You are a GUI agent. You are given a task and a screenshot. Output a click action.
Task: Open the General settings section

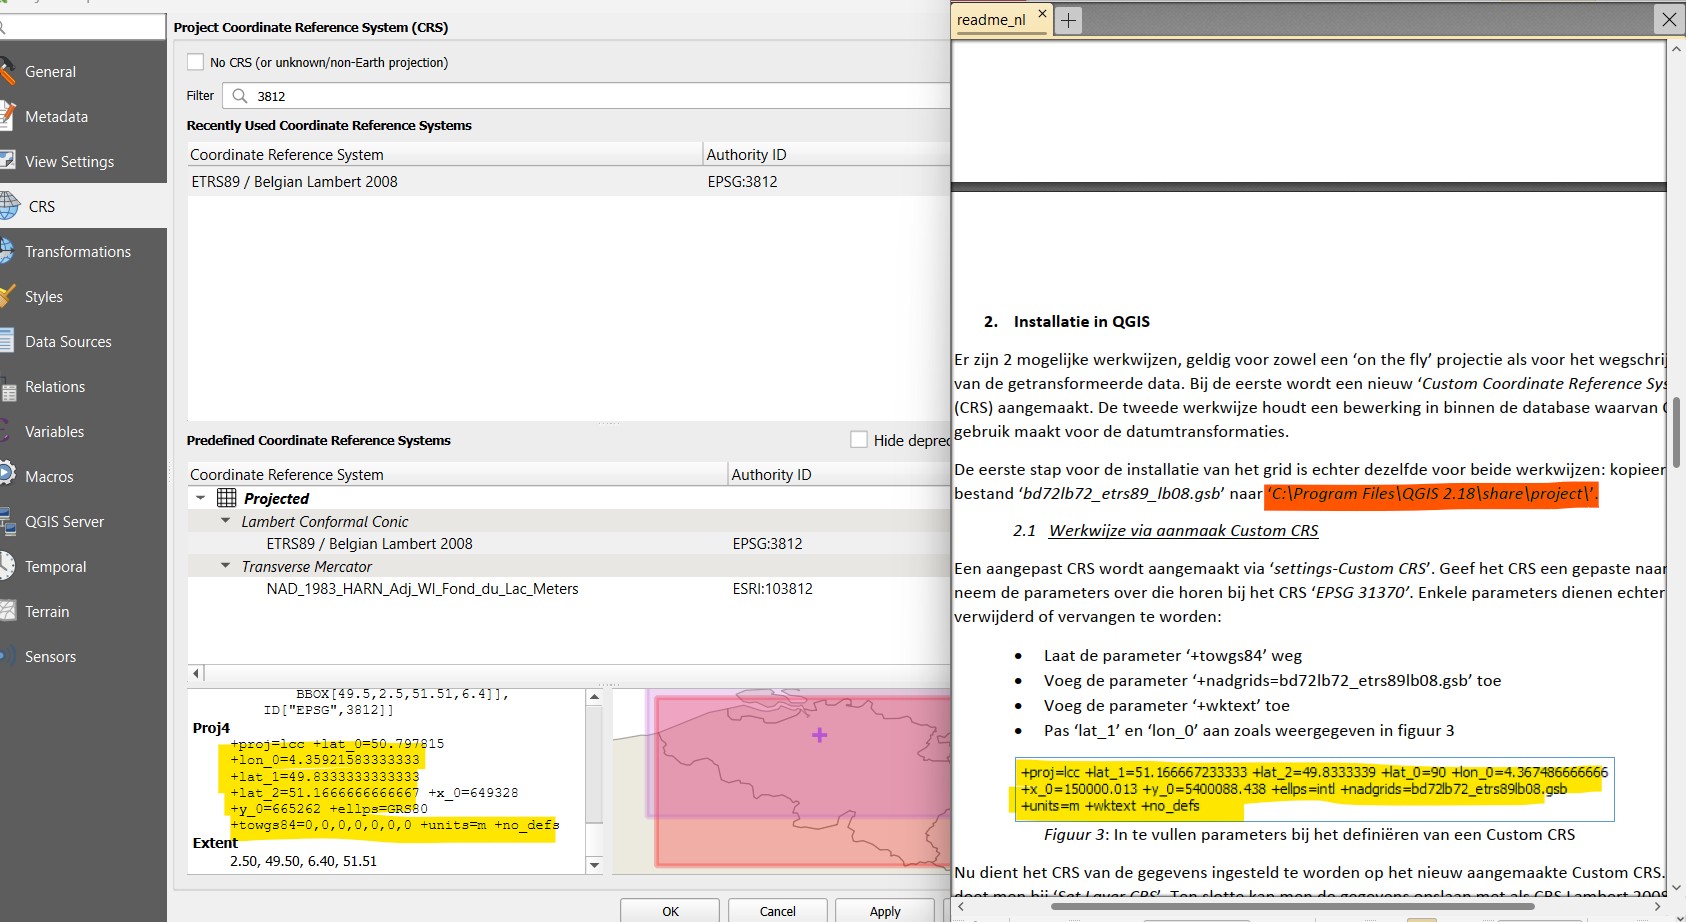point(50,72)
